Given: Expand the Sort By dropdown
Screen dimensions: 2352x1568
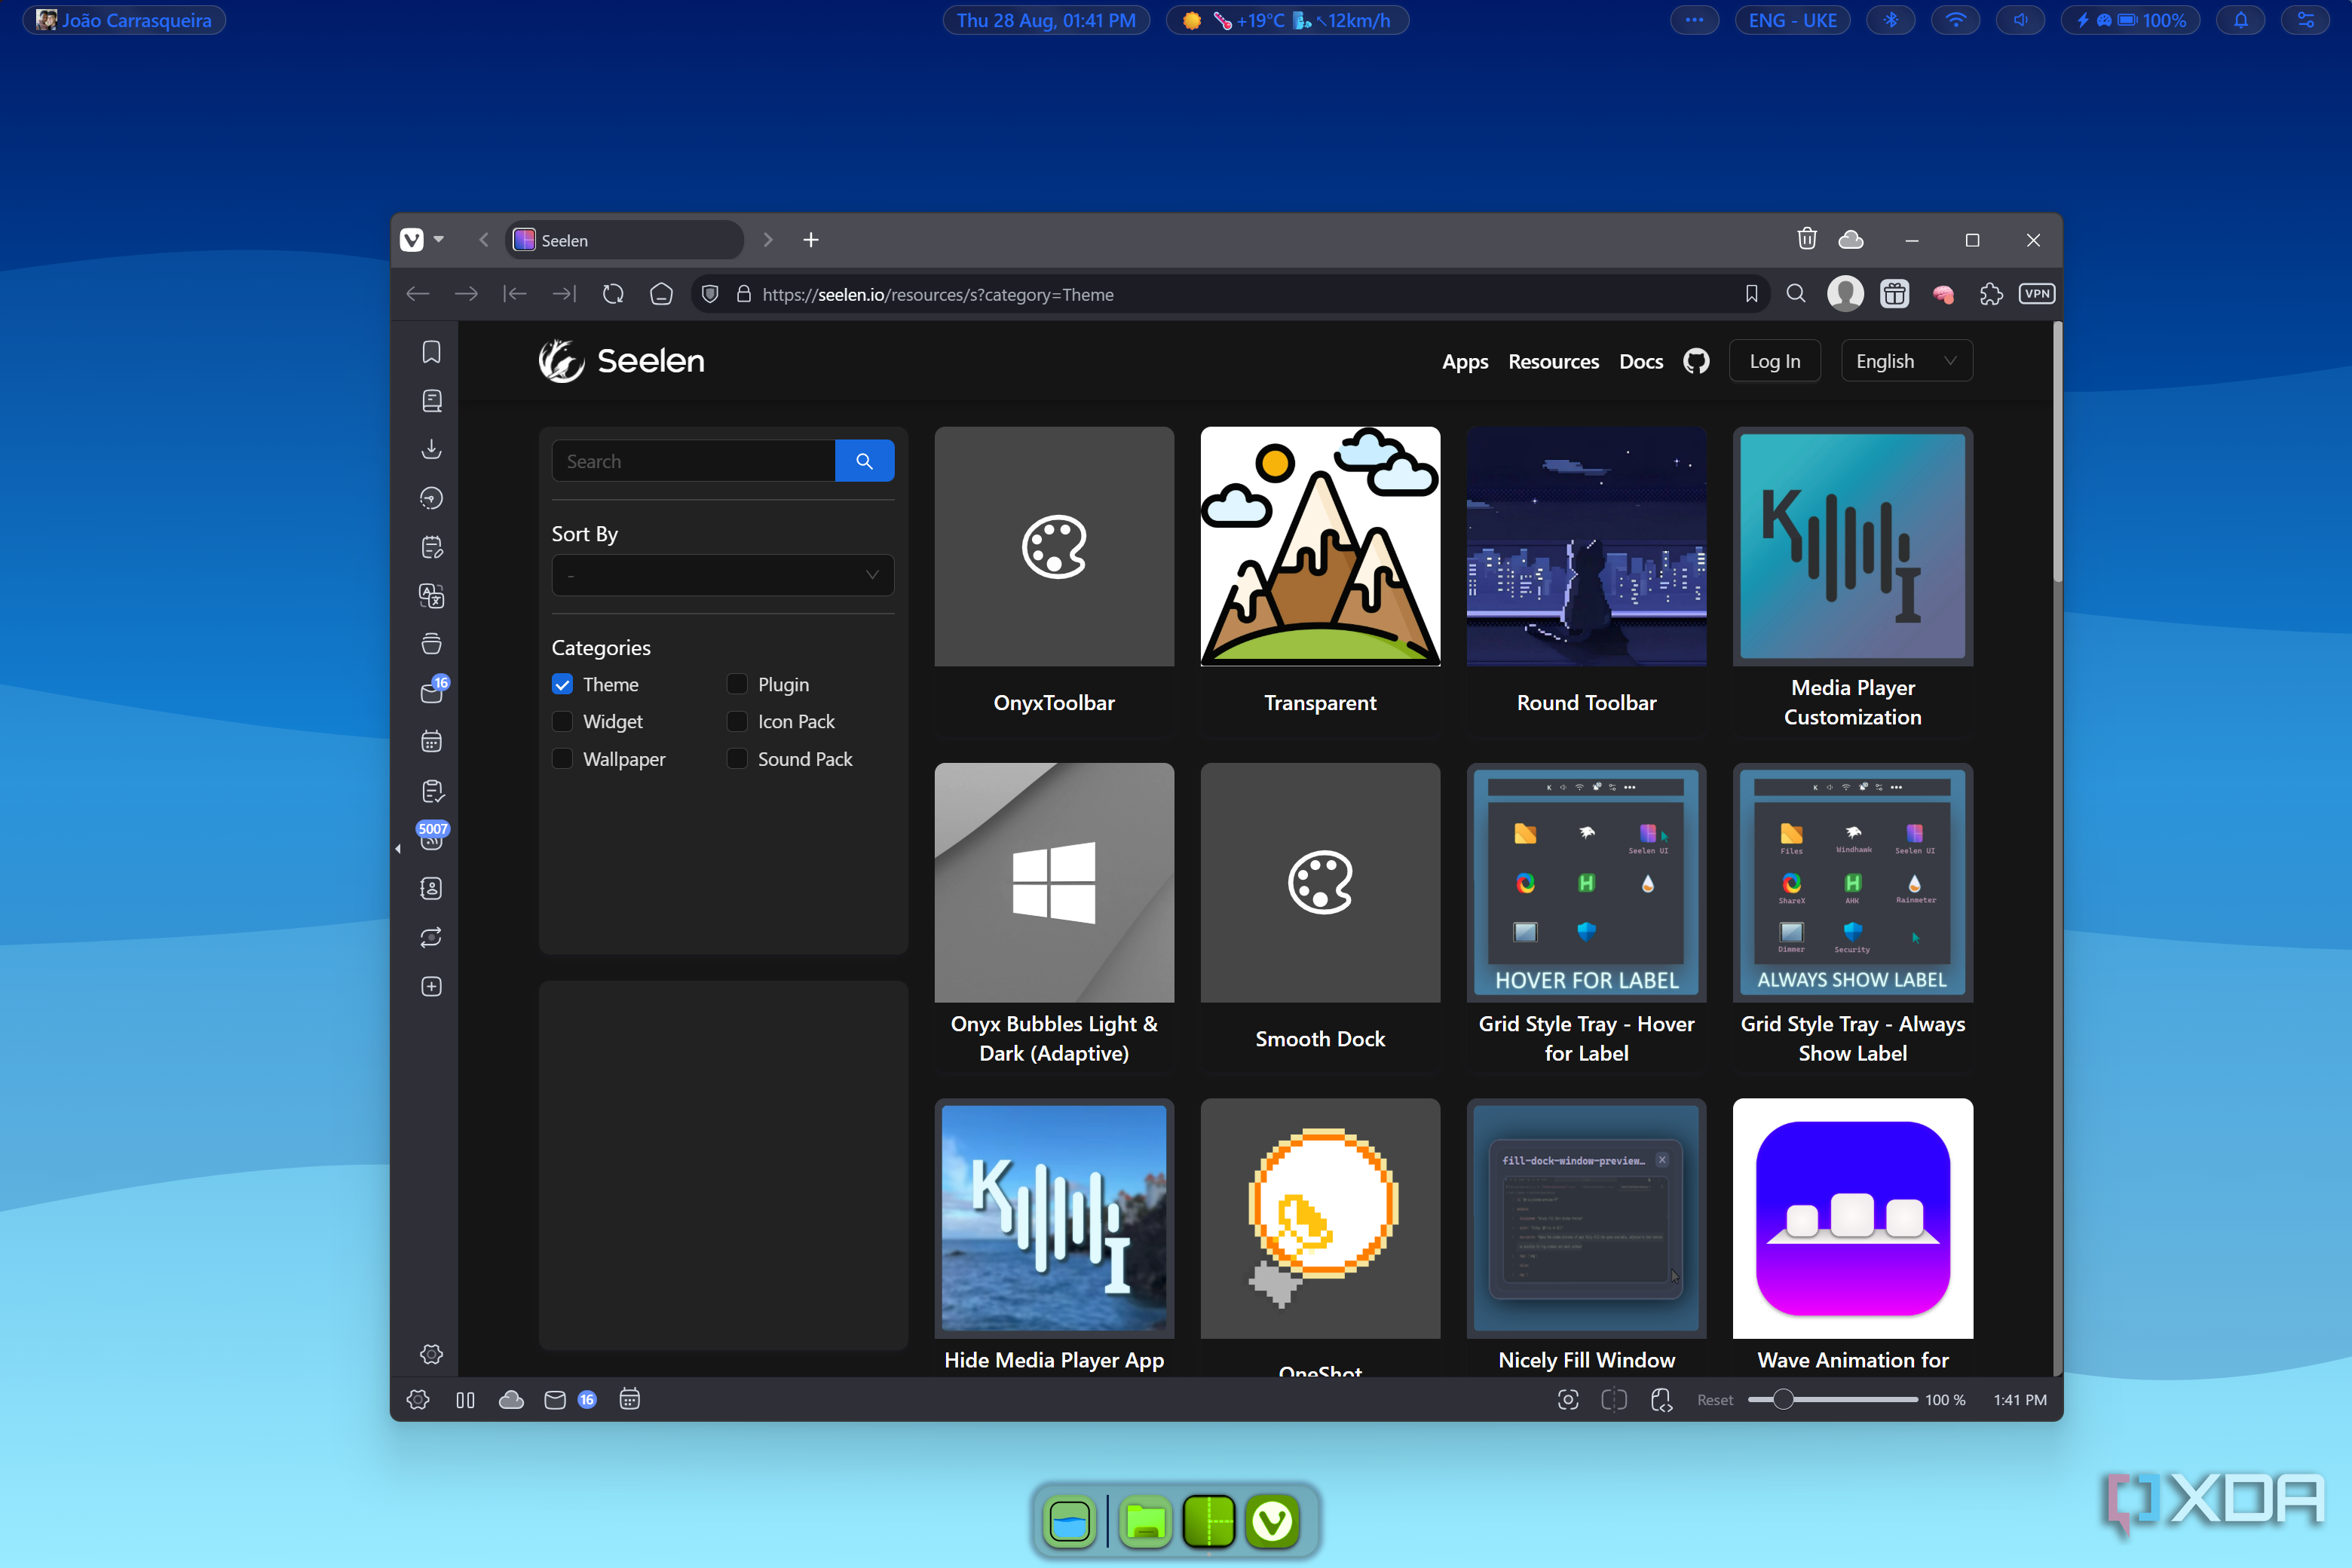Looking at the screenshot, I should point(722,575).
